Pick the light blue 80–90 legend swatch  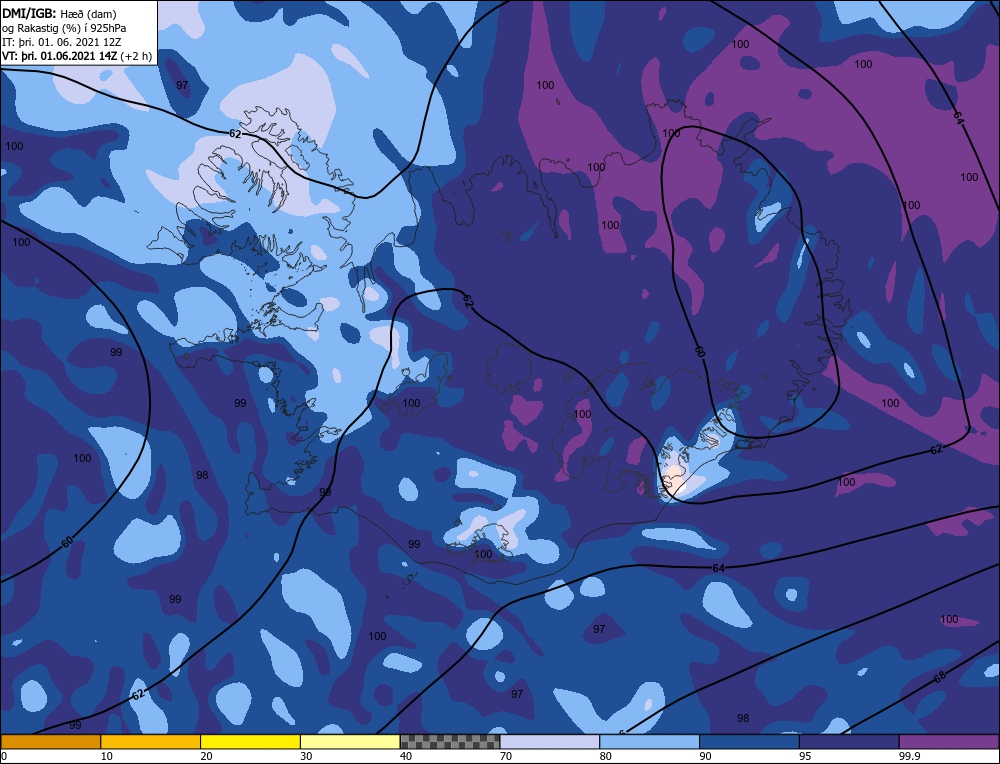(649, 742)
